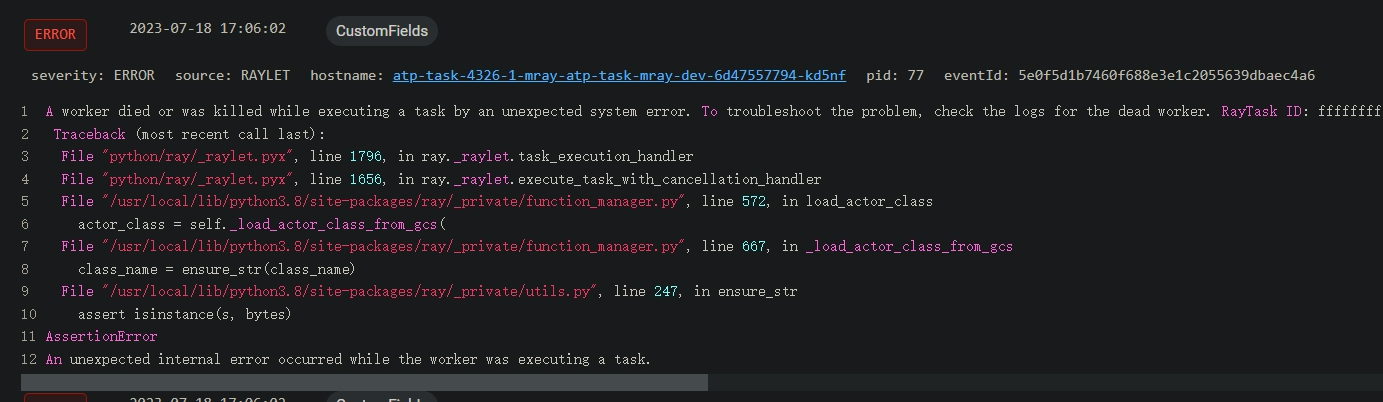Click line 5 mentioning load_actor_class, line 572
This screenshot has height=402, width=1383.
497,201
